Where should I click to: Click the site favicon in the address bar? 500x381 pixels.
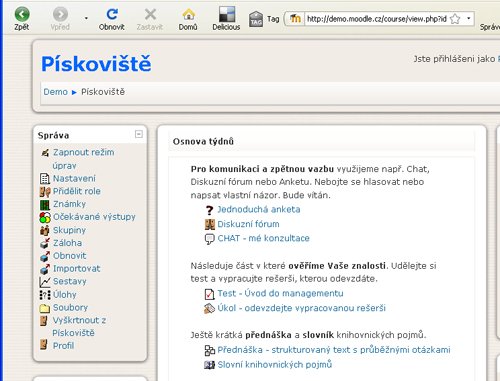tap(295, 19)
